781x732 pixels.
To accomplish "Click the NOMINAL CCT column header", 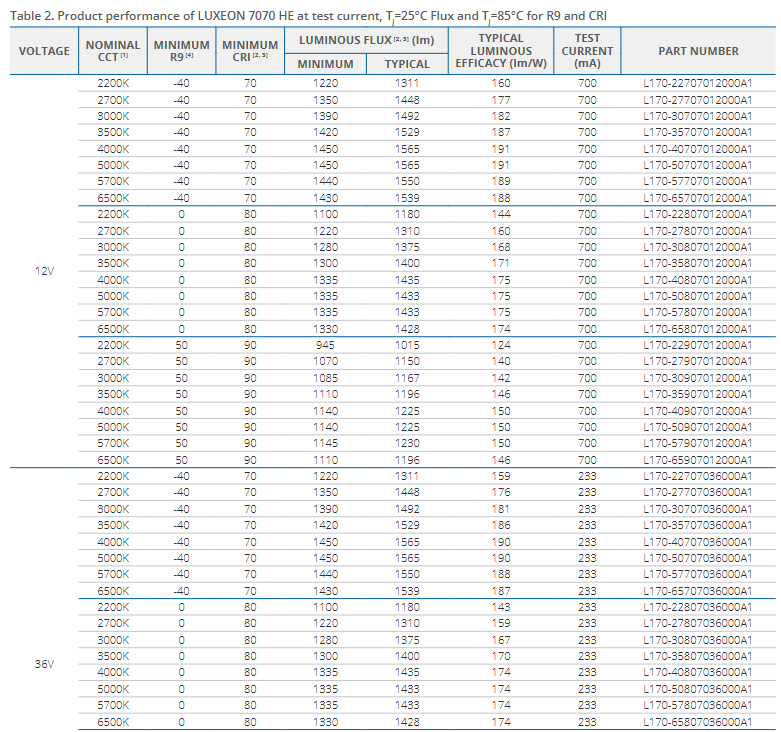I will pos(113,51).
